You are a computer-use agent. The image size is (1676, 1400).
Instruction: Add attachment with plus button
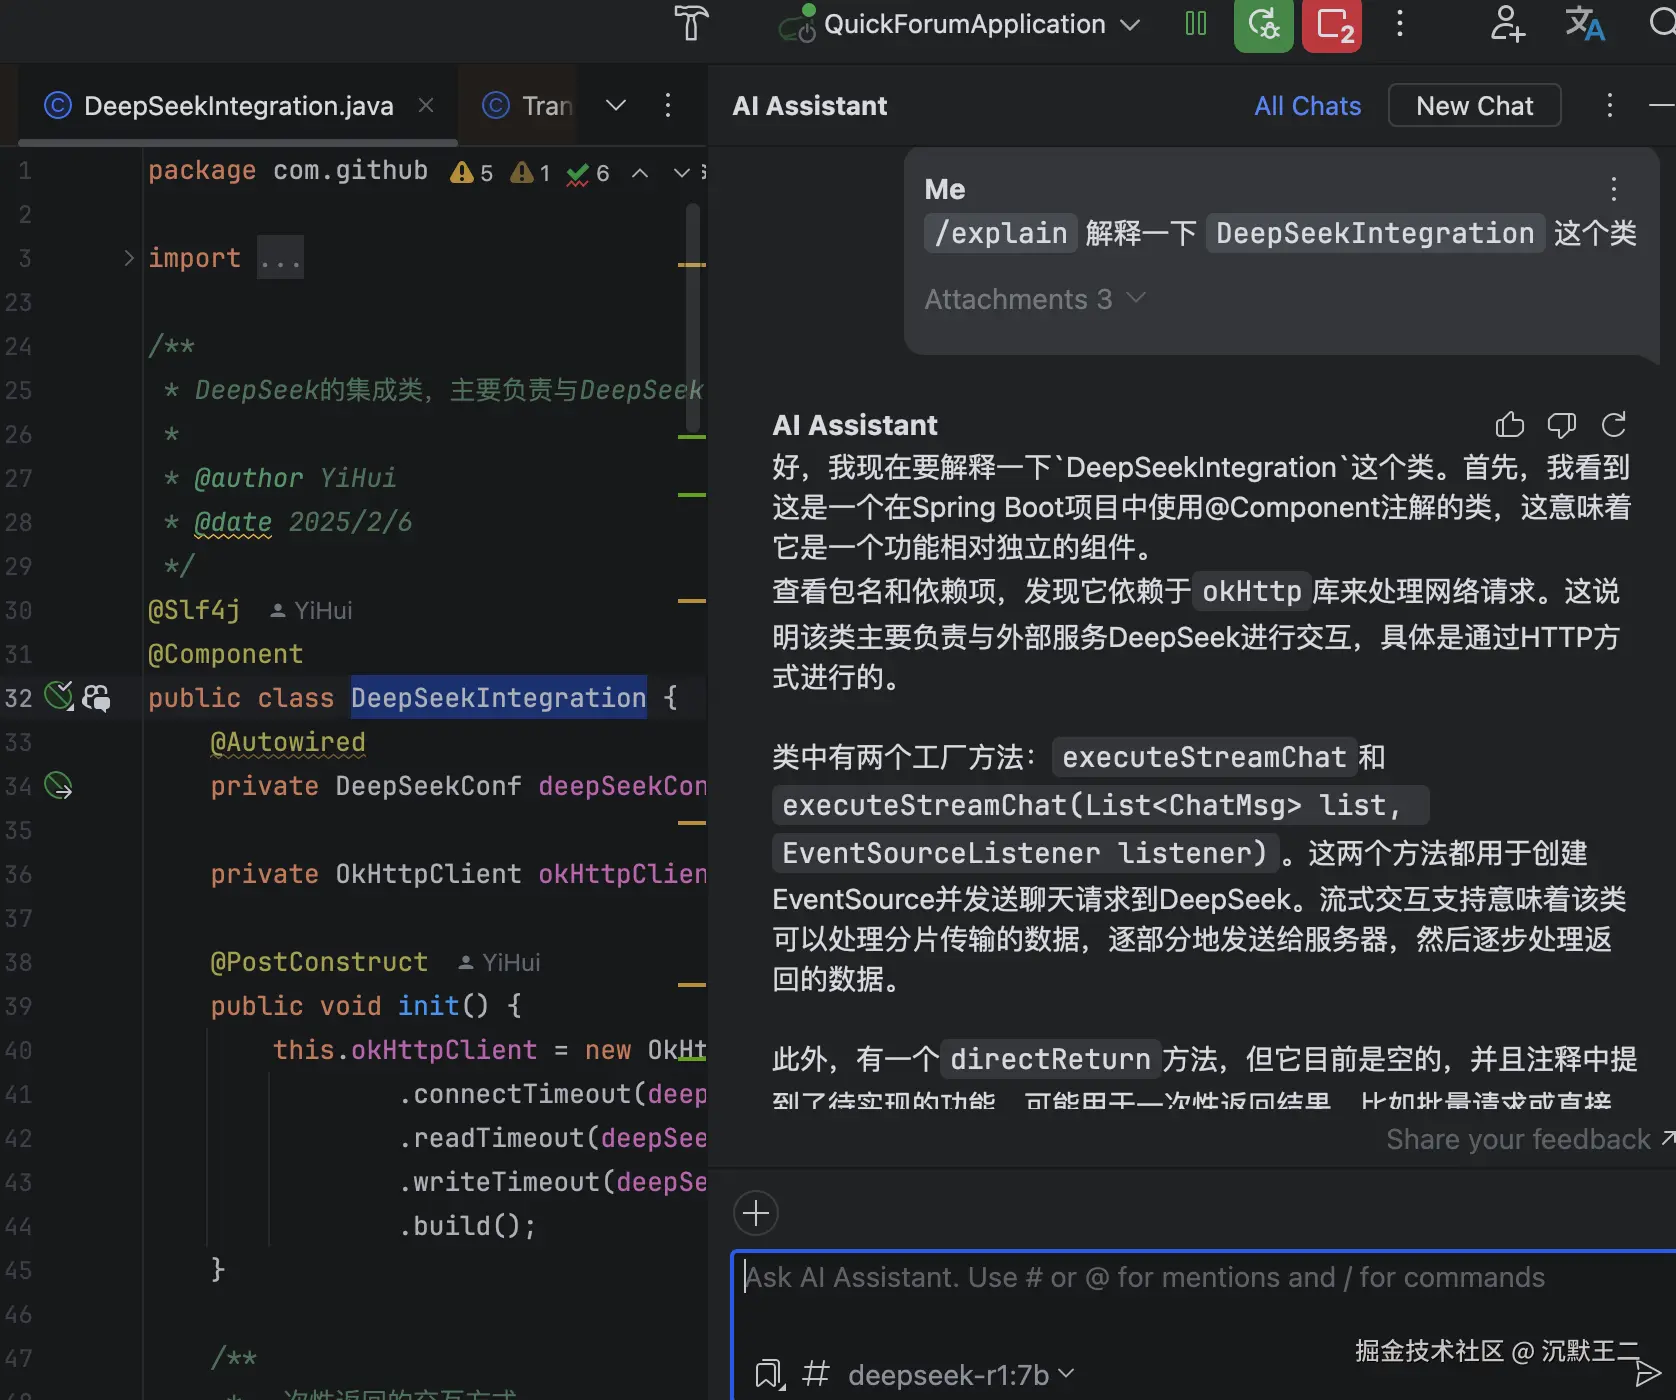(x=756, y=1214)
